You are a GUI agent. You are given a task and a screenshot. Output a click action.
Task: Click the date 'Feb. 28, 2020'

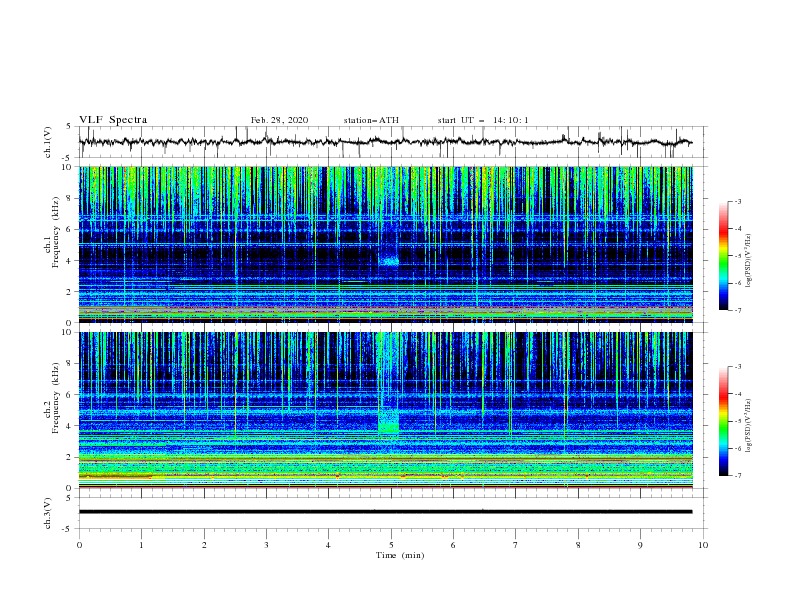(x=279, y=120)
